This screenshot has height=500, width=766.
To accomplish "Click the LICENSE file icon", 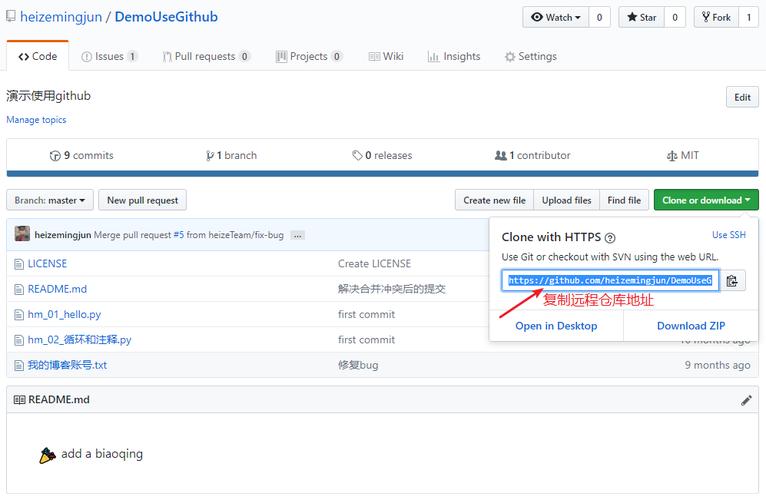I will tap(19, 264).
